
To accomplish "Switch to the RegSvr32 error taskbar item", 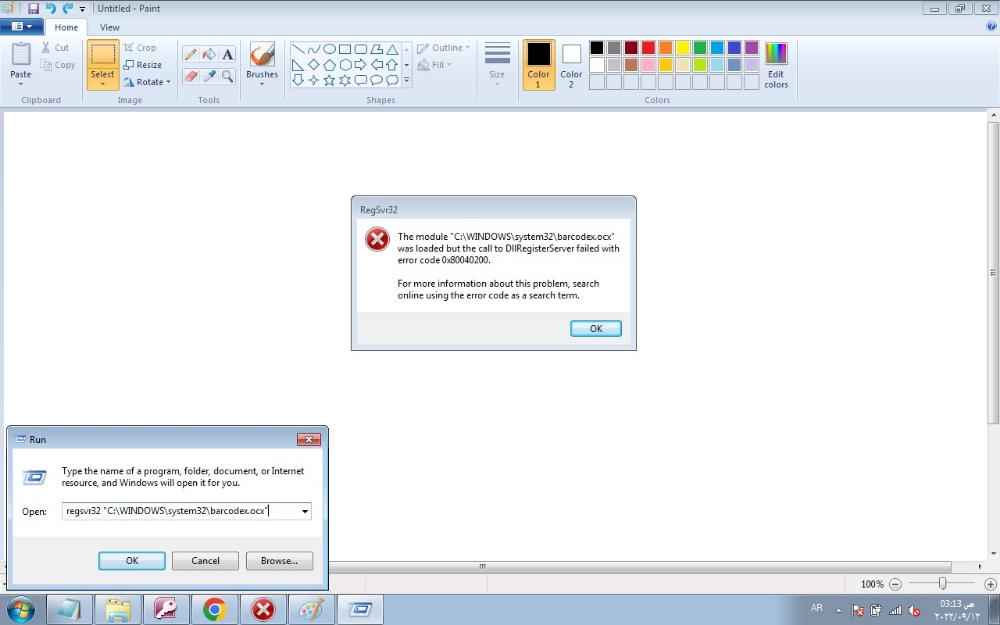I will [263, 610].
